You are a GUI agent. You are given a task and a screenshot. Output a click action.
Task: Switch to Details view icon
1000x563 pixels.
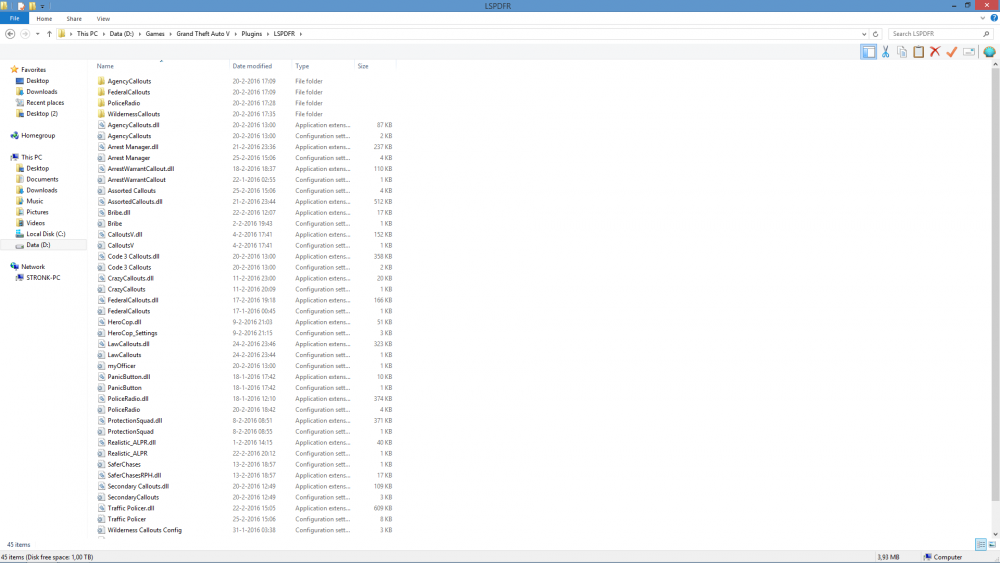(981, 545)
